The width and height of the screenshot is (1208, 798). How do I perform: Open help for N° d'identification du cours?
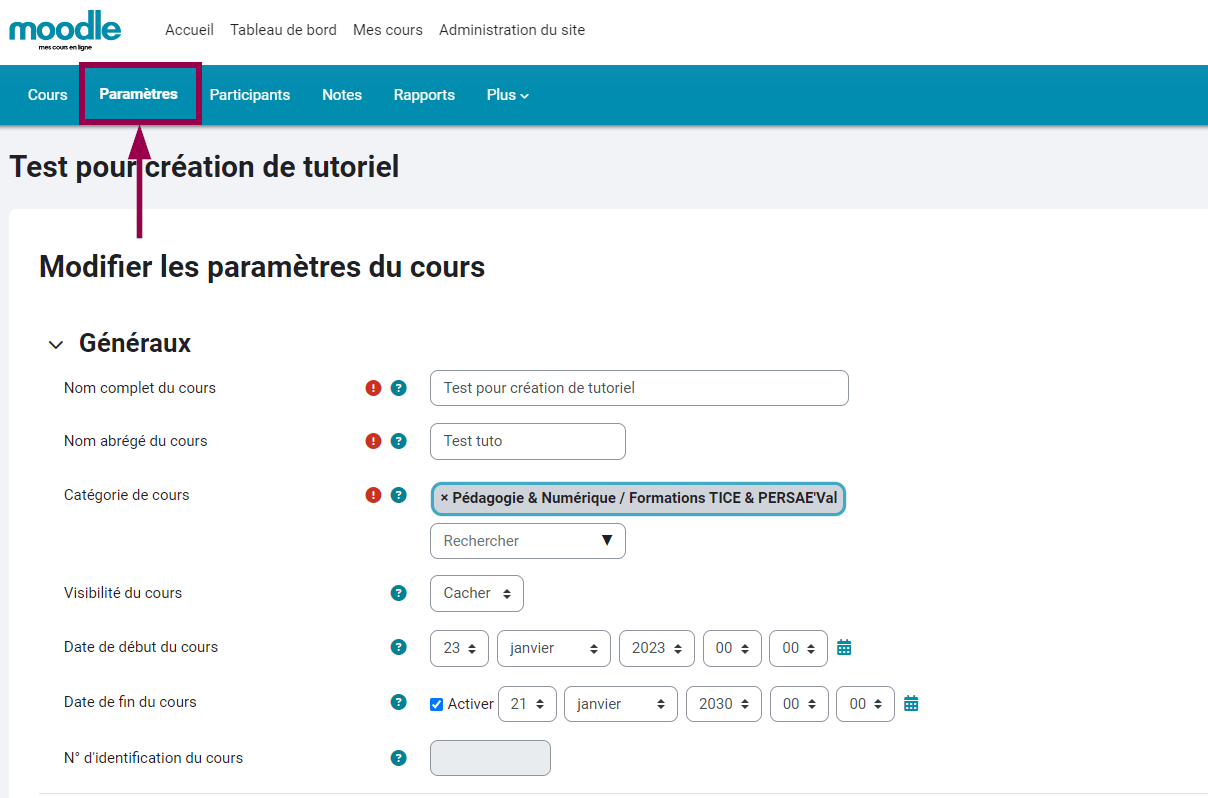(399, 758)
